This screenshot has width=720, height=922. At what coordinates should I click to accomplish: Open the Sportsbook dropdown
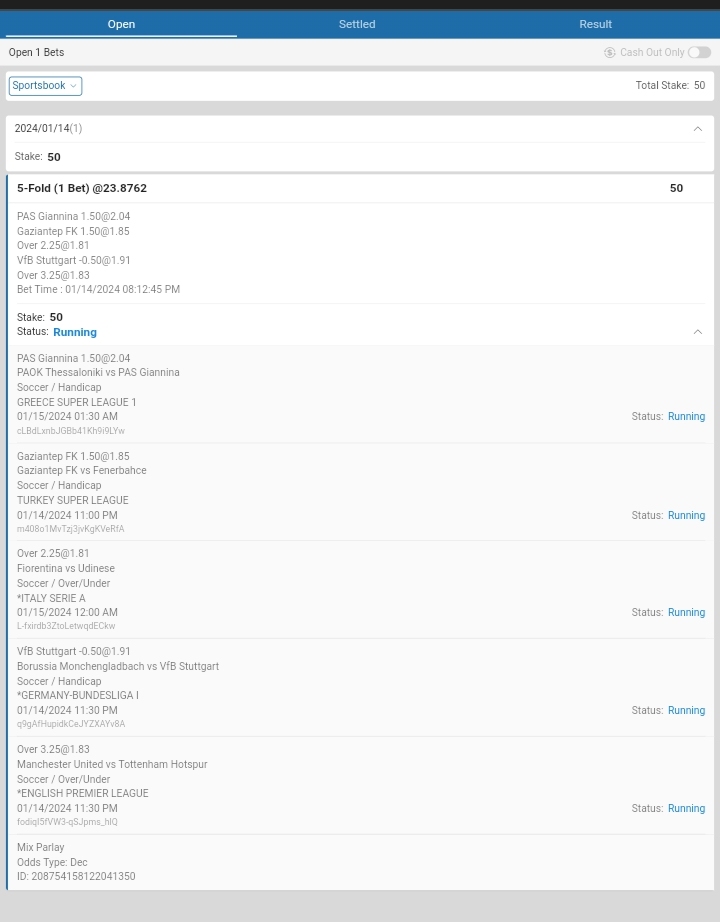[45, 86]
